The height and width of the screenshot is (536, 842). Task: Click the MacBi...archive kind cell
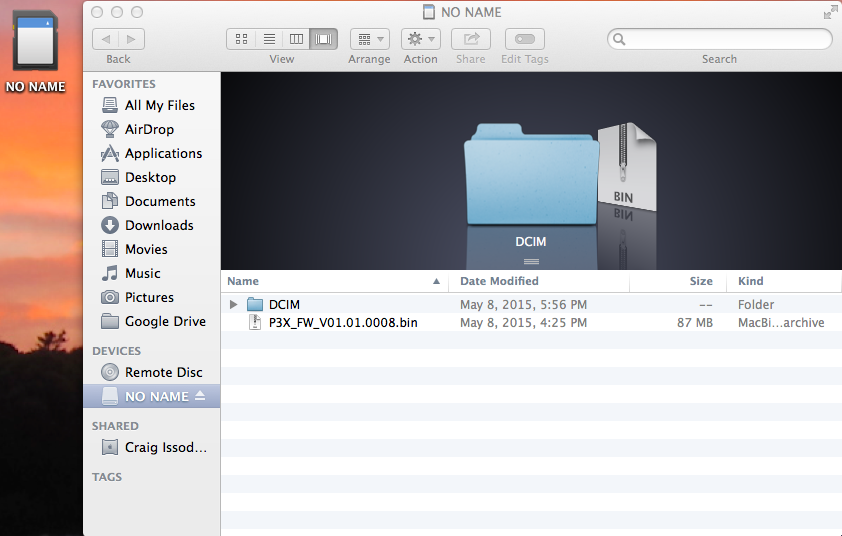tap(781, 323)
